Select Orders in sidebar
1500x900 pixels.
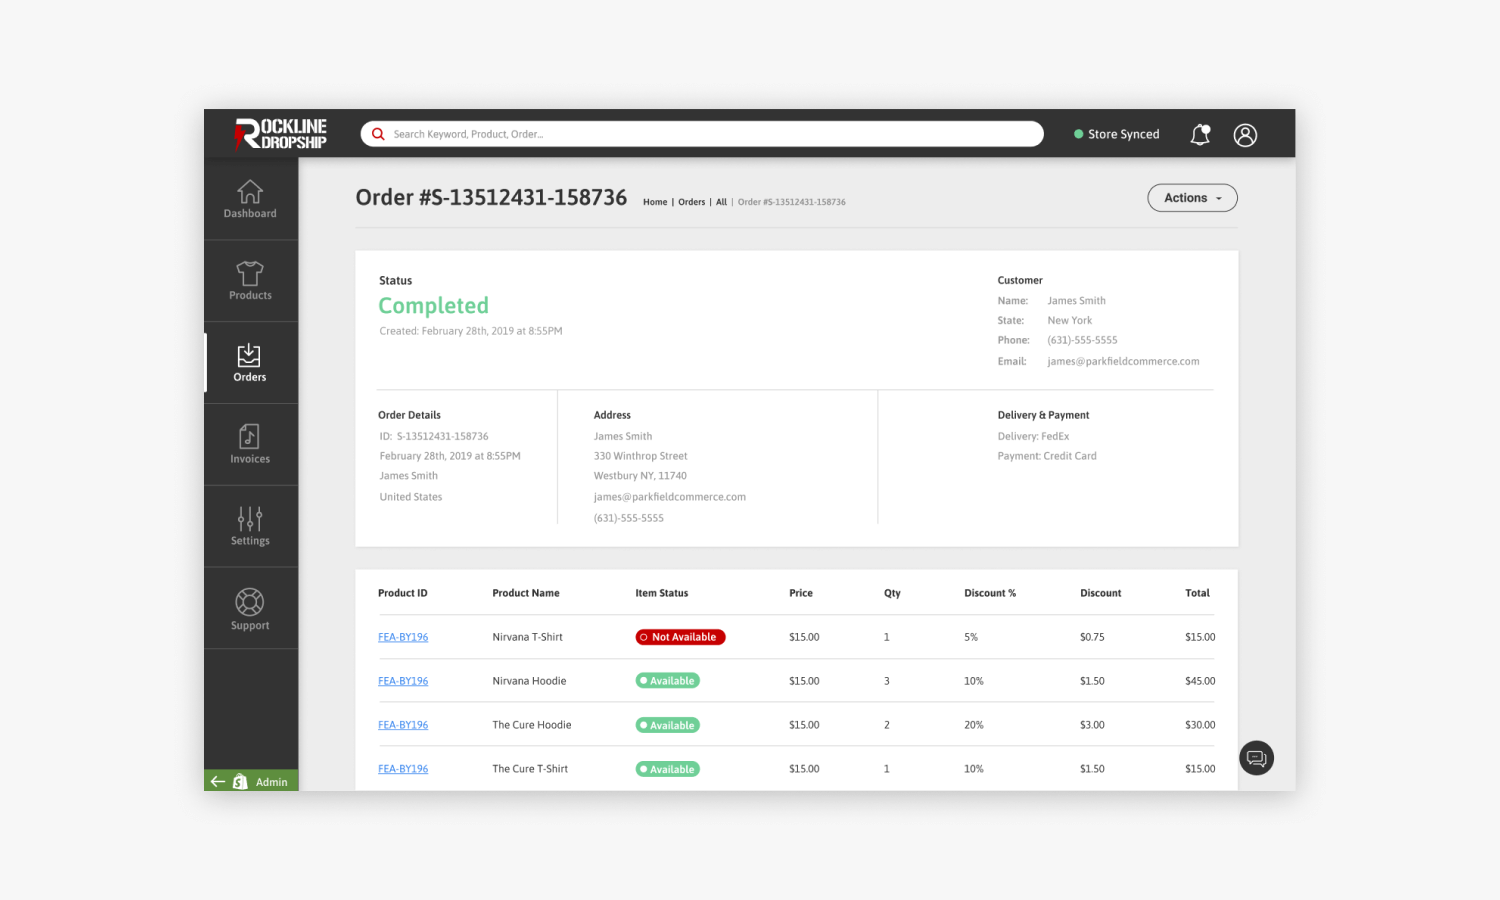(x=250, y=362)
